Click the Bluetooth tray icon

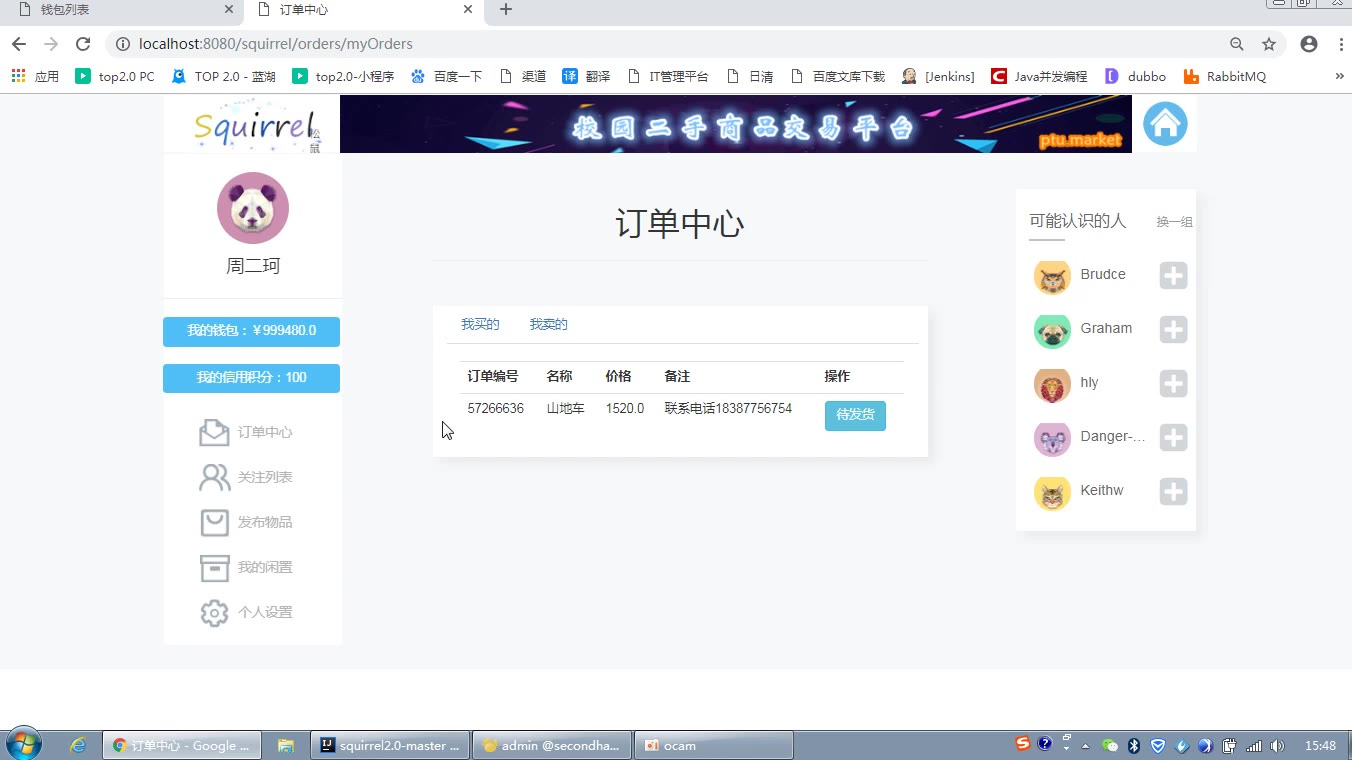(1134, 745)
